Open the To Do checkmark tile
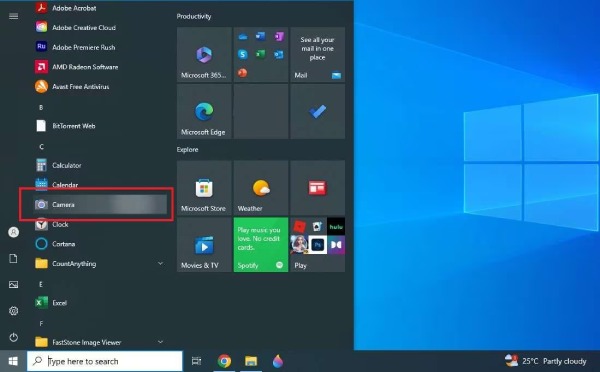Screen dimensions: 600x372 318,111
